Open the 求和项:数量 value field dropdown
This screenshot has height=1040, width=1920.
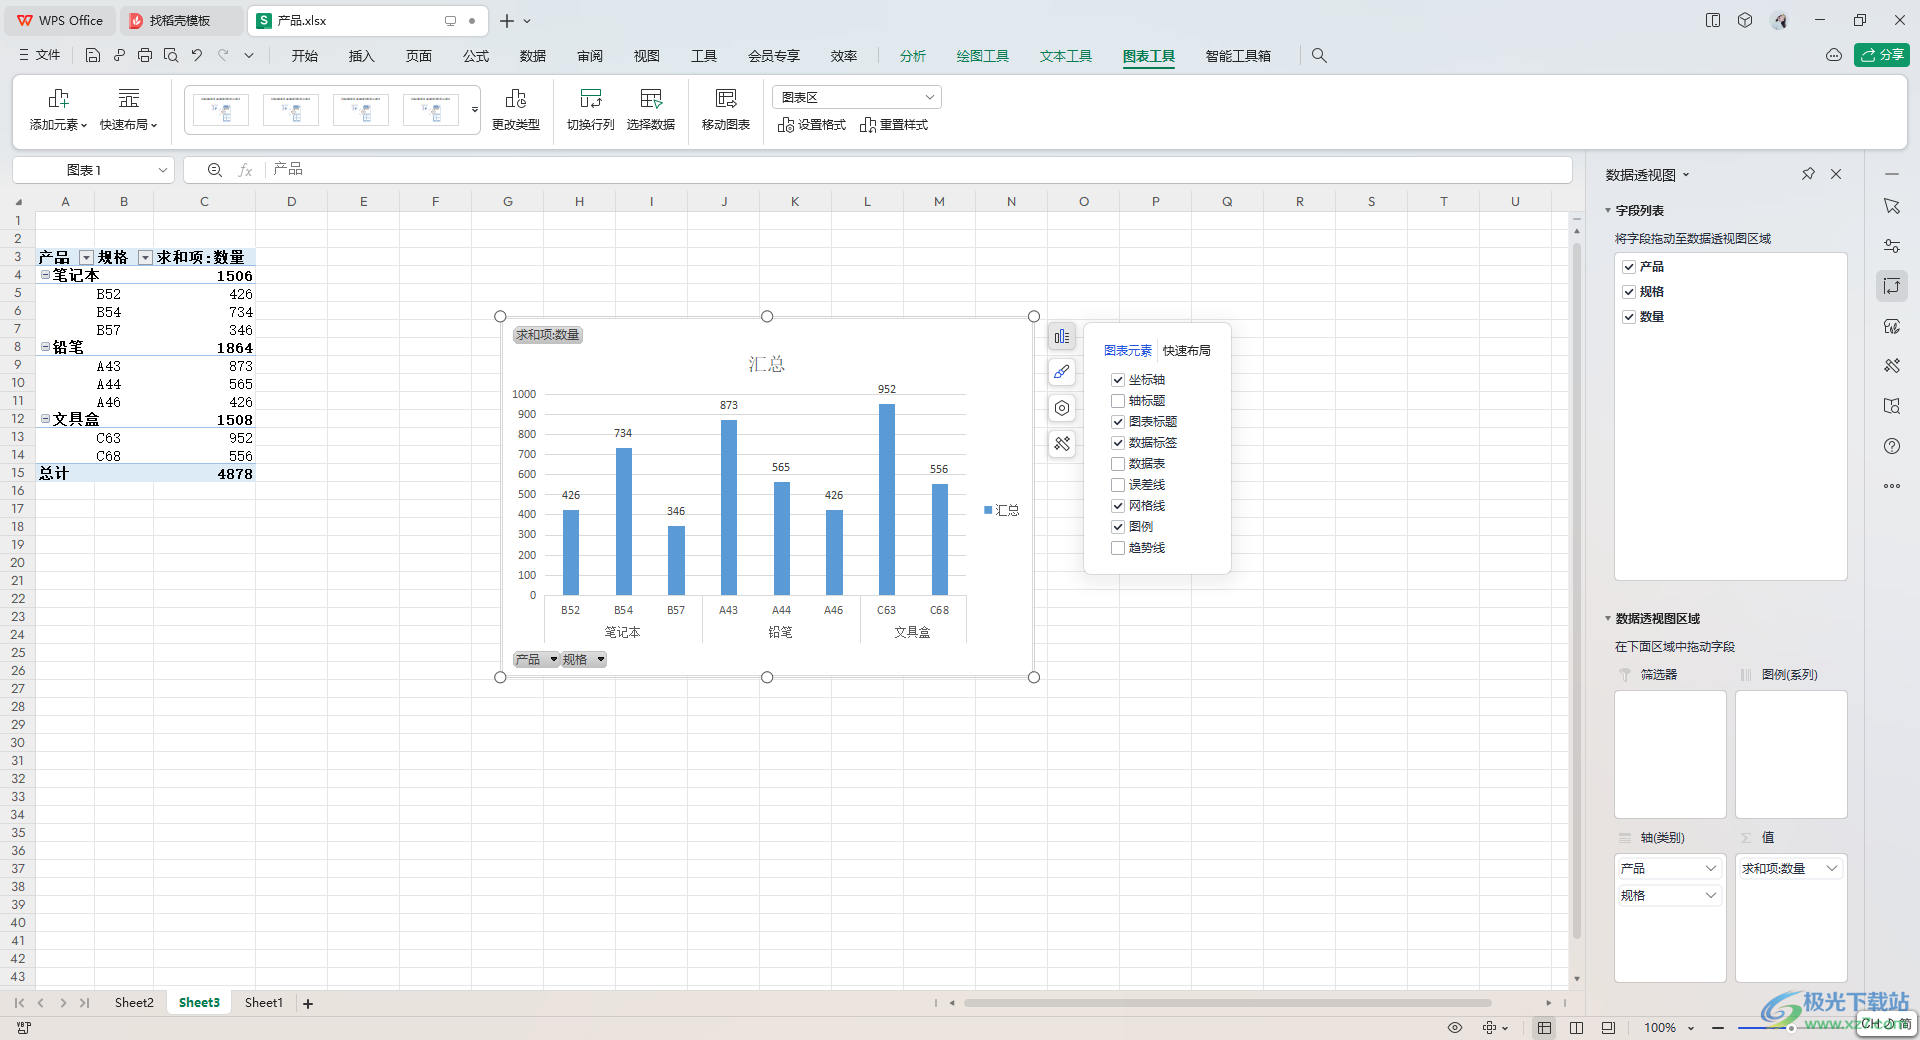coord(1832,869)
